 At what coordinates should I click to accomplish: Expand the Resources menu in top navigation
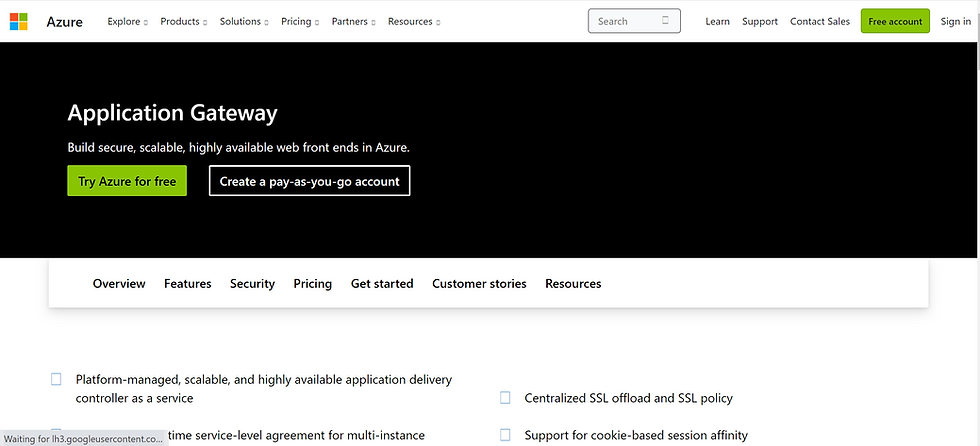tap(414, 21)
